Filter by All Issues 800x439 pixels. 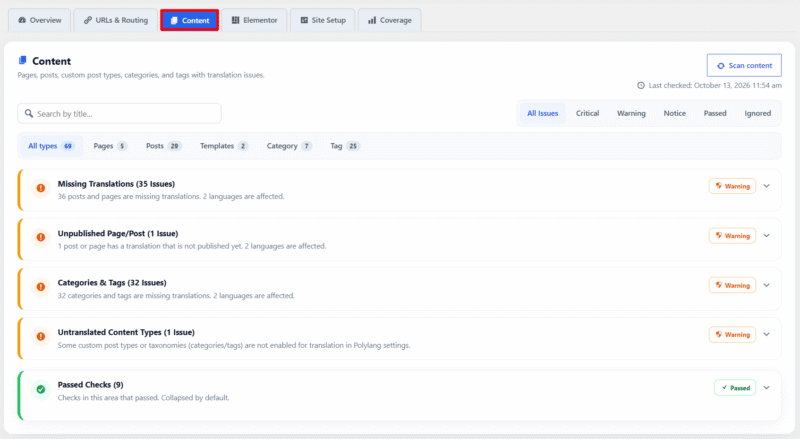(x=542, y=113)
